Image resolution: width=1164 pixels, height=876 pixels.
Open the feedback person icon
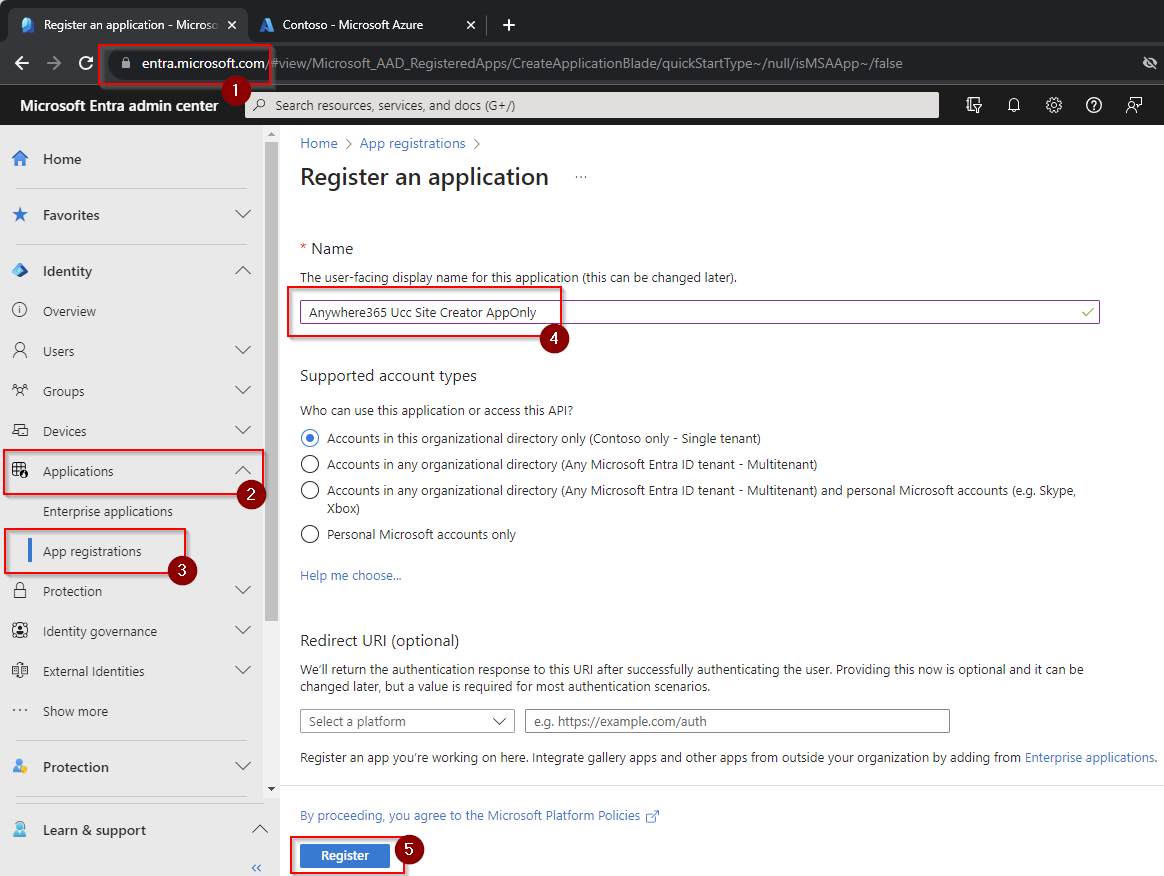pos(1134,105)
